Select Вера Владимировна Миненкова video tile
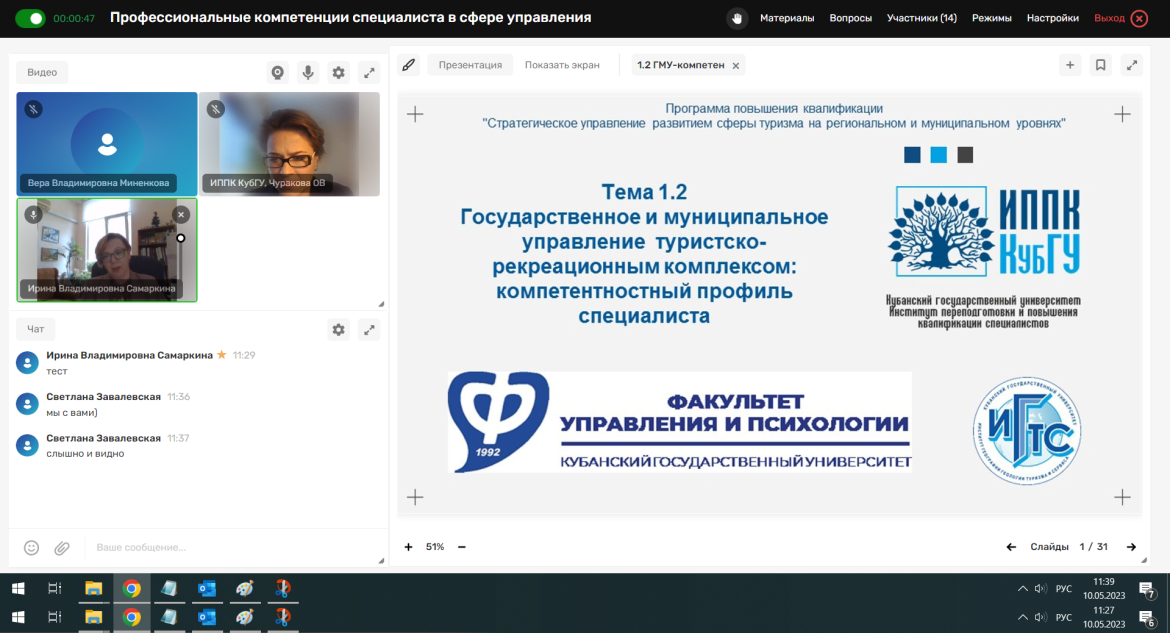1170x633 pixels. click(107, 144)
